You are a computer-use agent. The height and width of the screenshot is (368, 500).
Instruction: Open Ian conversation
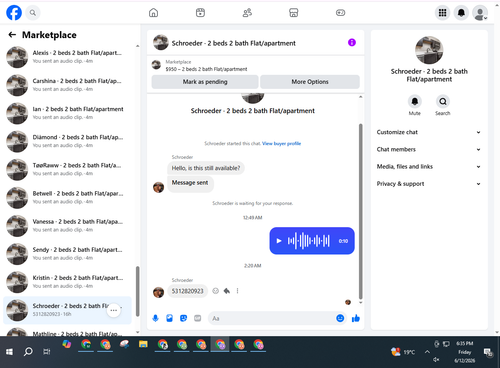click(x=67, y=113)
